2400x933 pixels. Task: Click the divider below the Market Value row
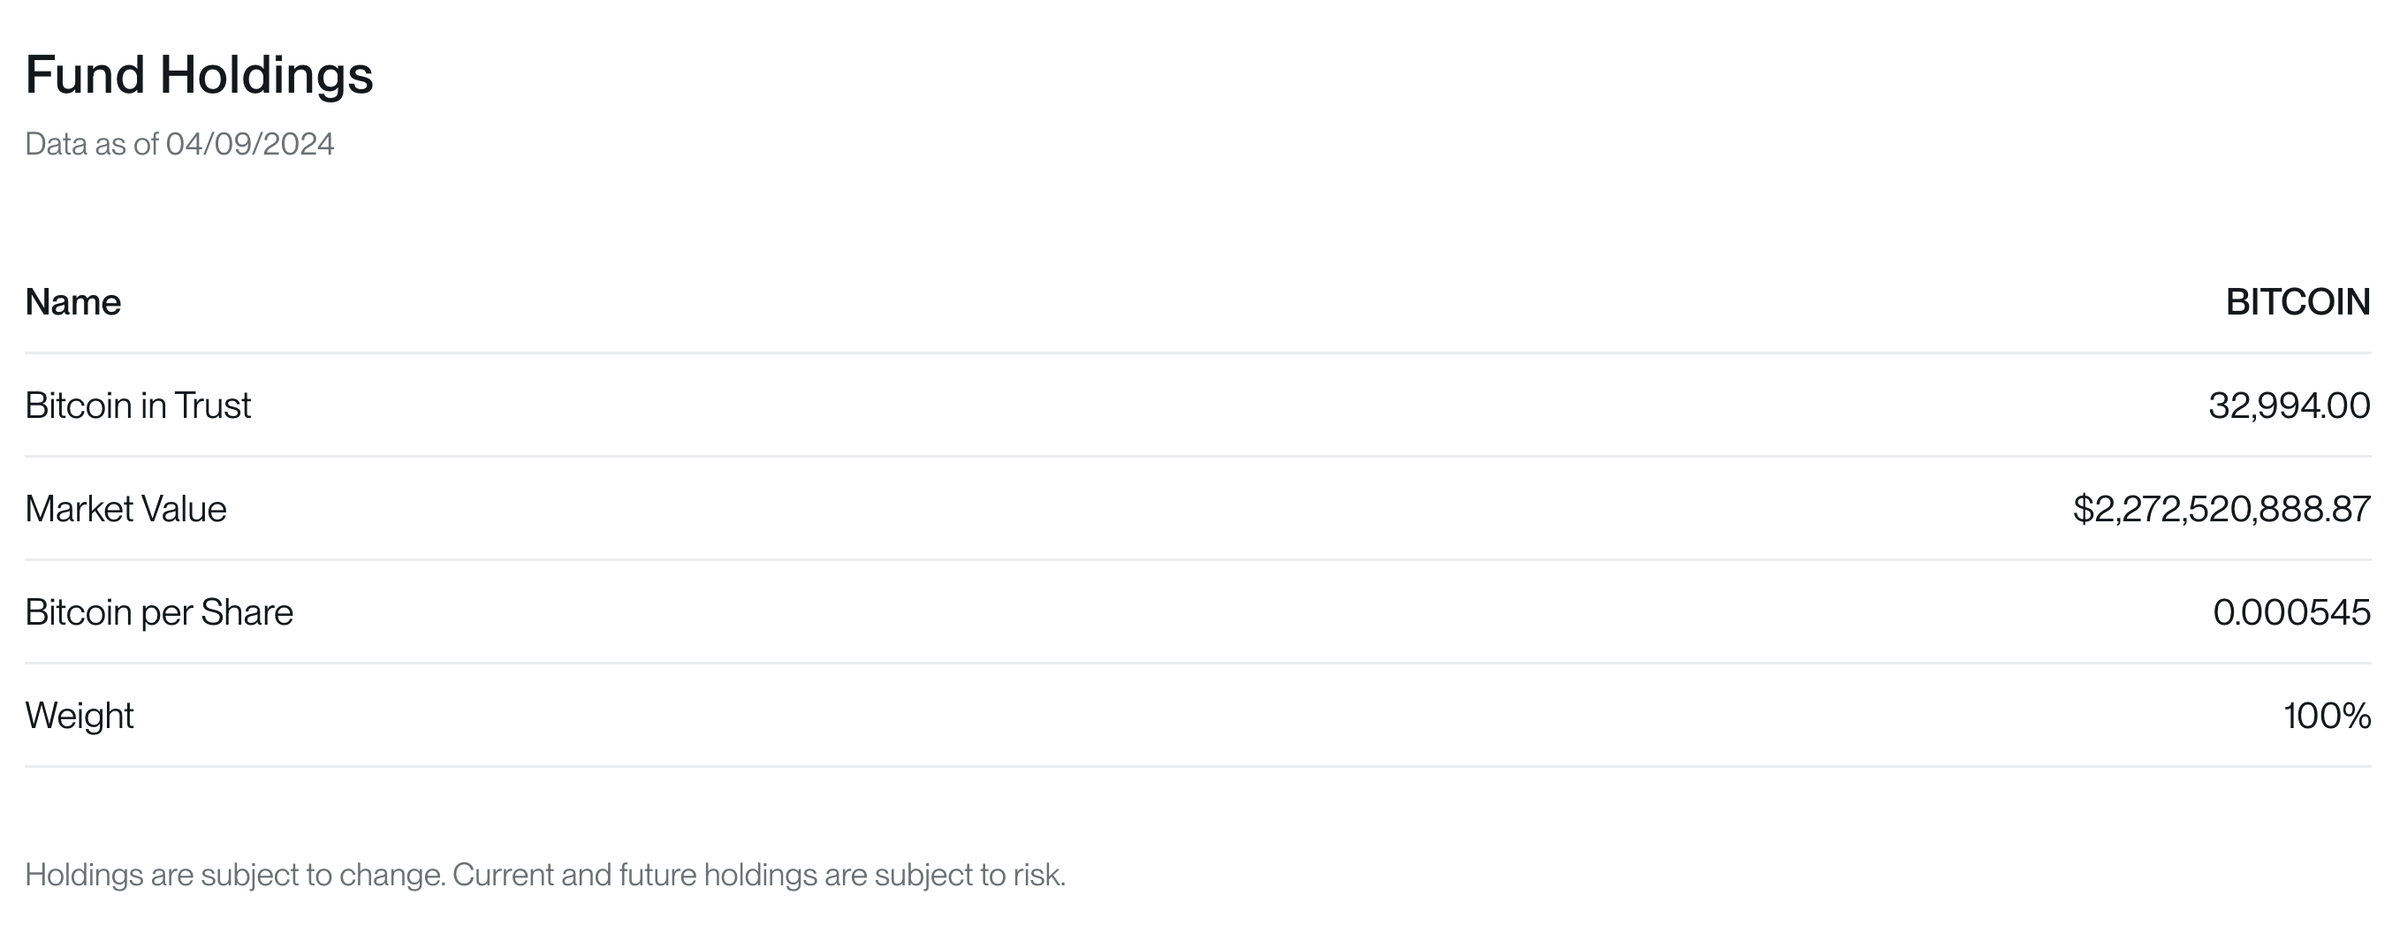point(1198,560)
